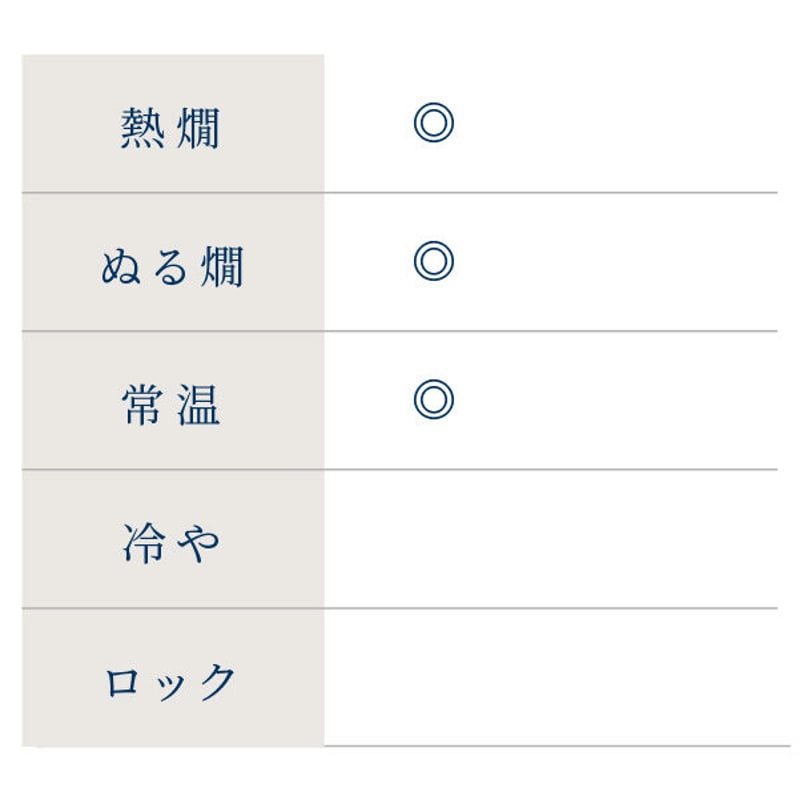Click the divider line between 冷や and ロック
The image size is (800, 800).
pos(399,608)
